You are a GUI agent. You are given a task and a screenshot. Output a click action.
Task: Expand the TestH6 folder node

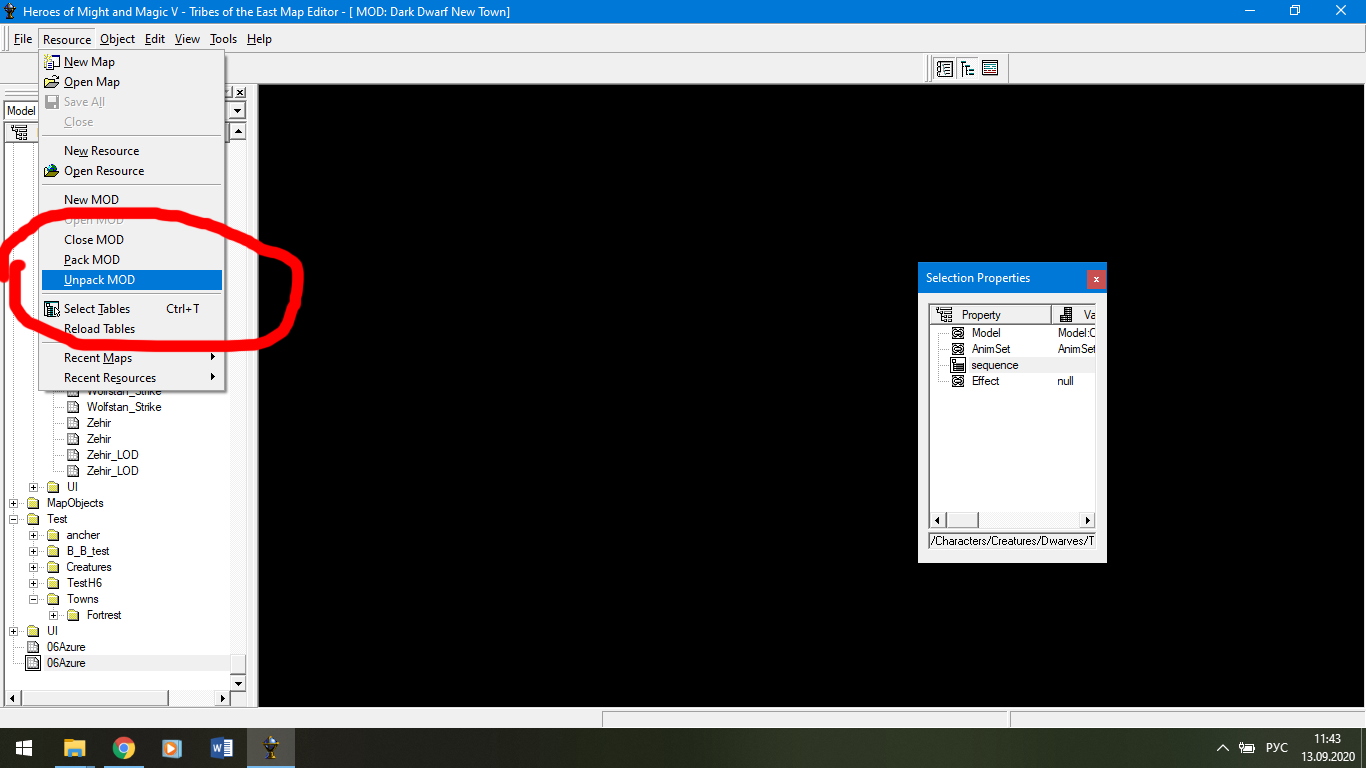pyautogui.click(x=34, y=583)
